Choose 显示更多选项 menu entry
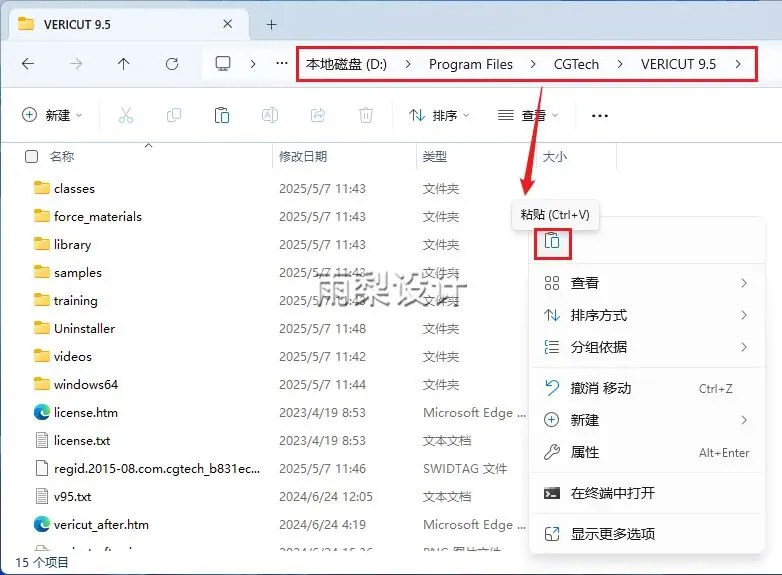The image size is (782, 575). pyautogui.click(x=647, y=534)
